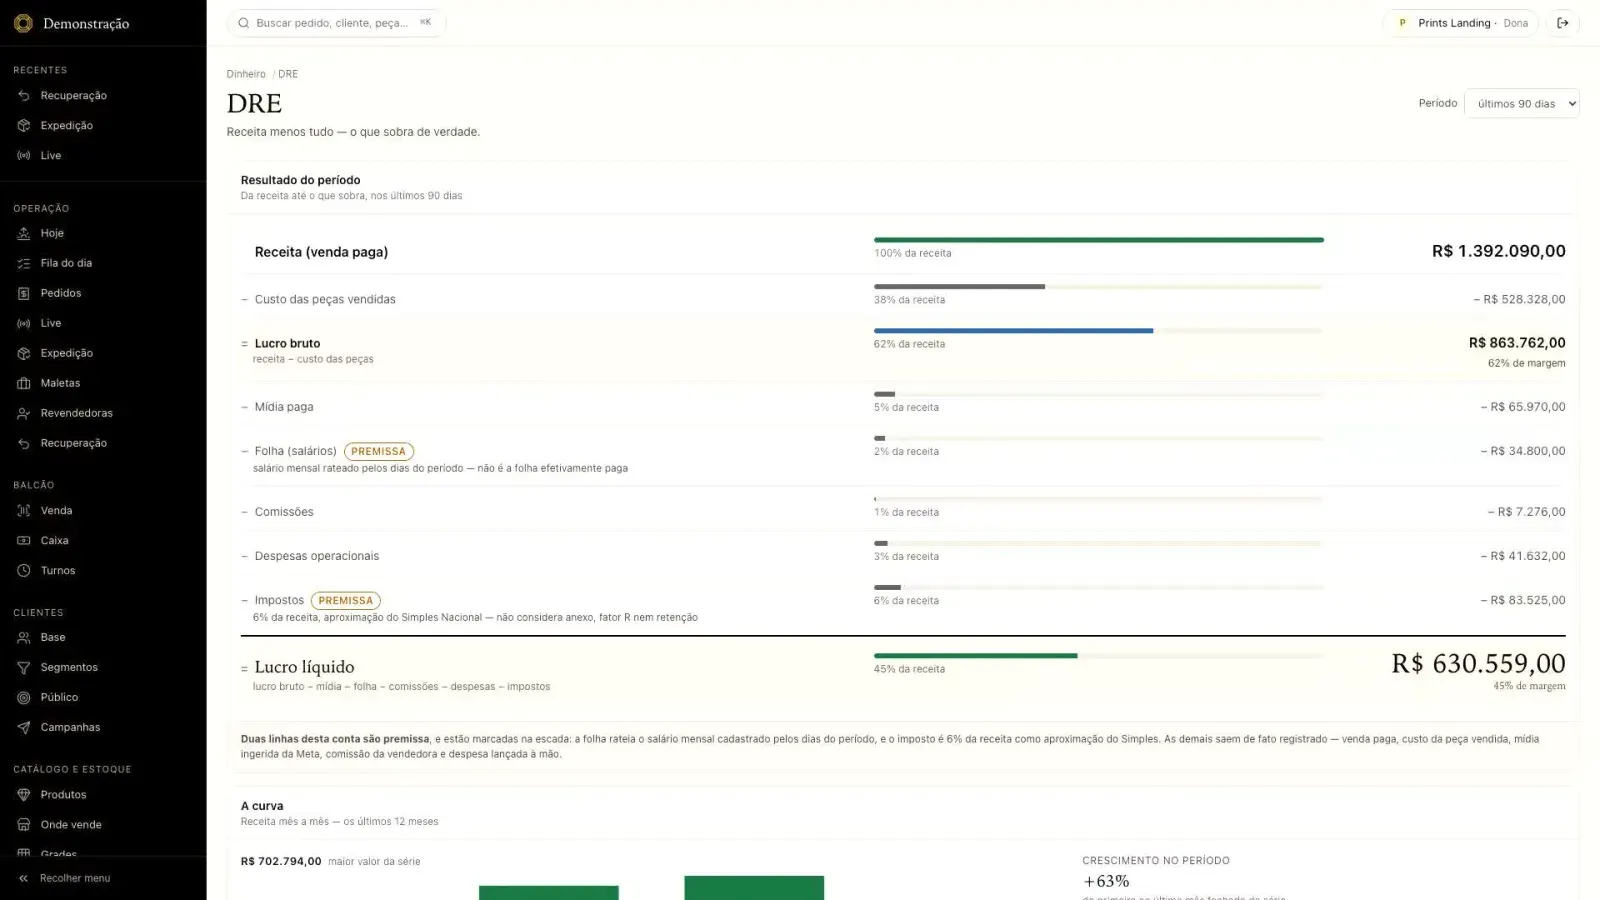
Task: Go to Hoje icon in Operação
Action: click(24, 233)
